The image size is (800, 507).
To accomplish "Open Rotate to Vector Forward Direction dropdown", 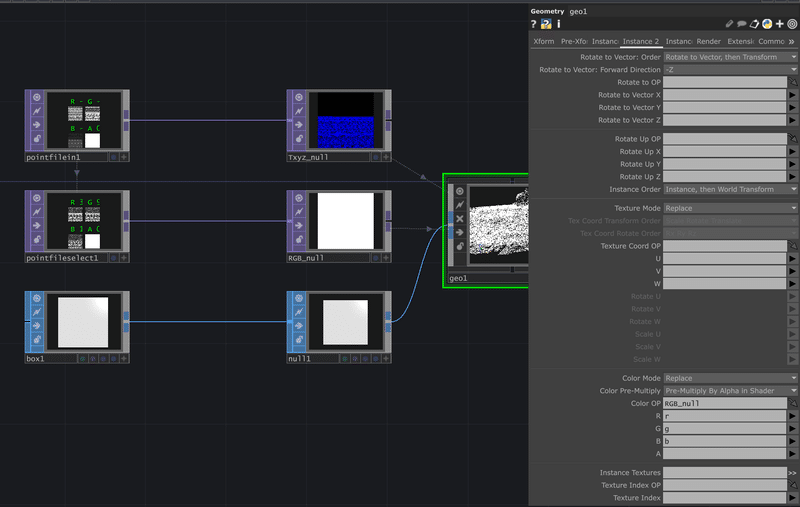I will [731, 69].
